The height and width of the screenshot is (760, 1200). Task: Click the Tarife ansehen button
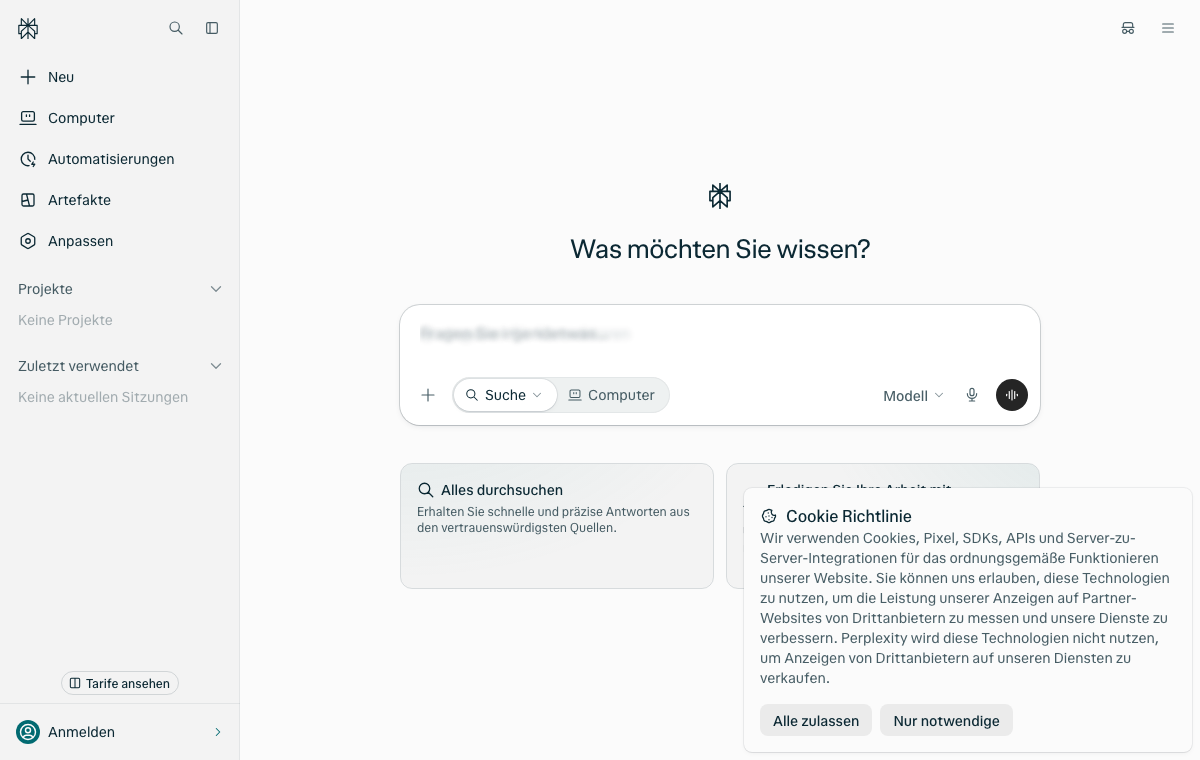click(120, 683)
